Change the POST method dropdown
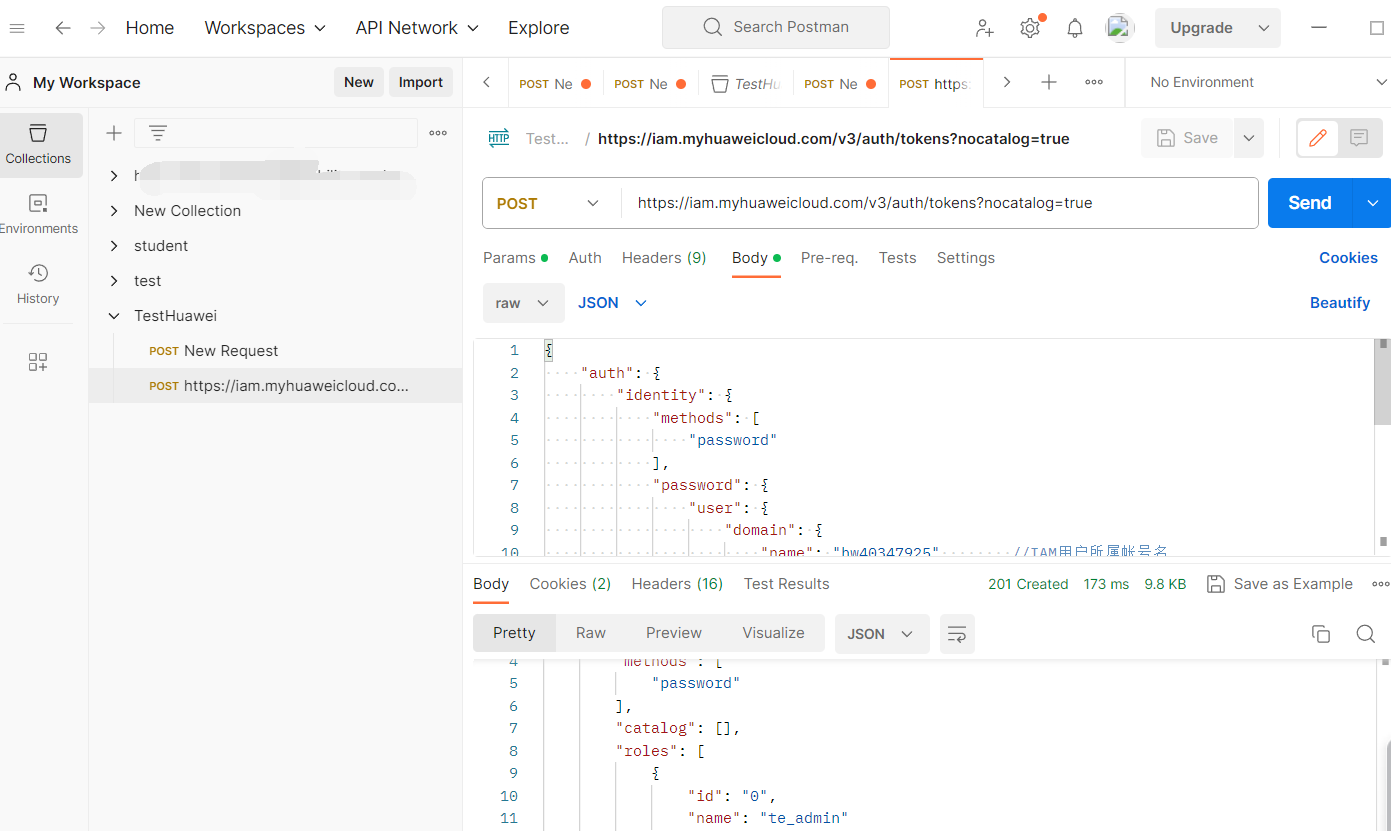1391x831 pixels. click(549, 203)
